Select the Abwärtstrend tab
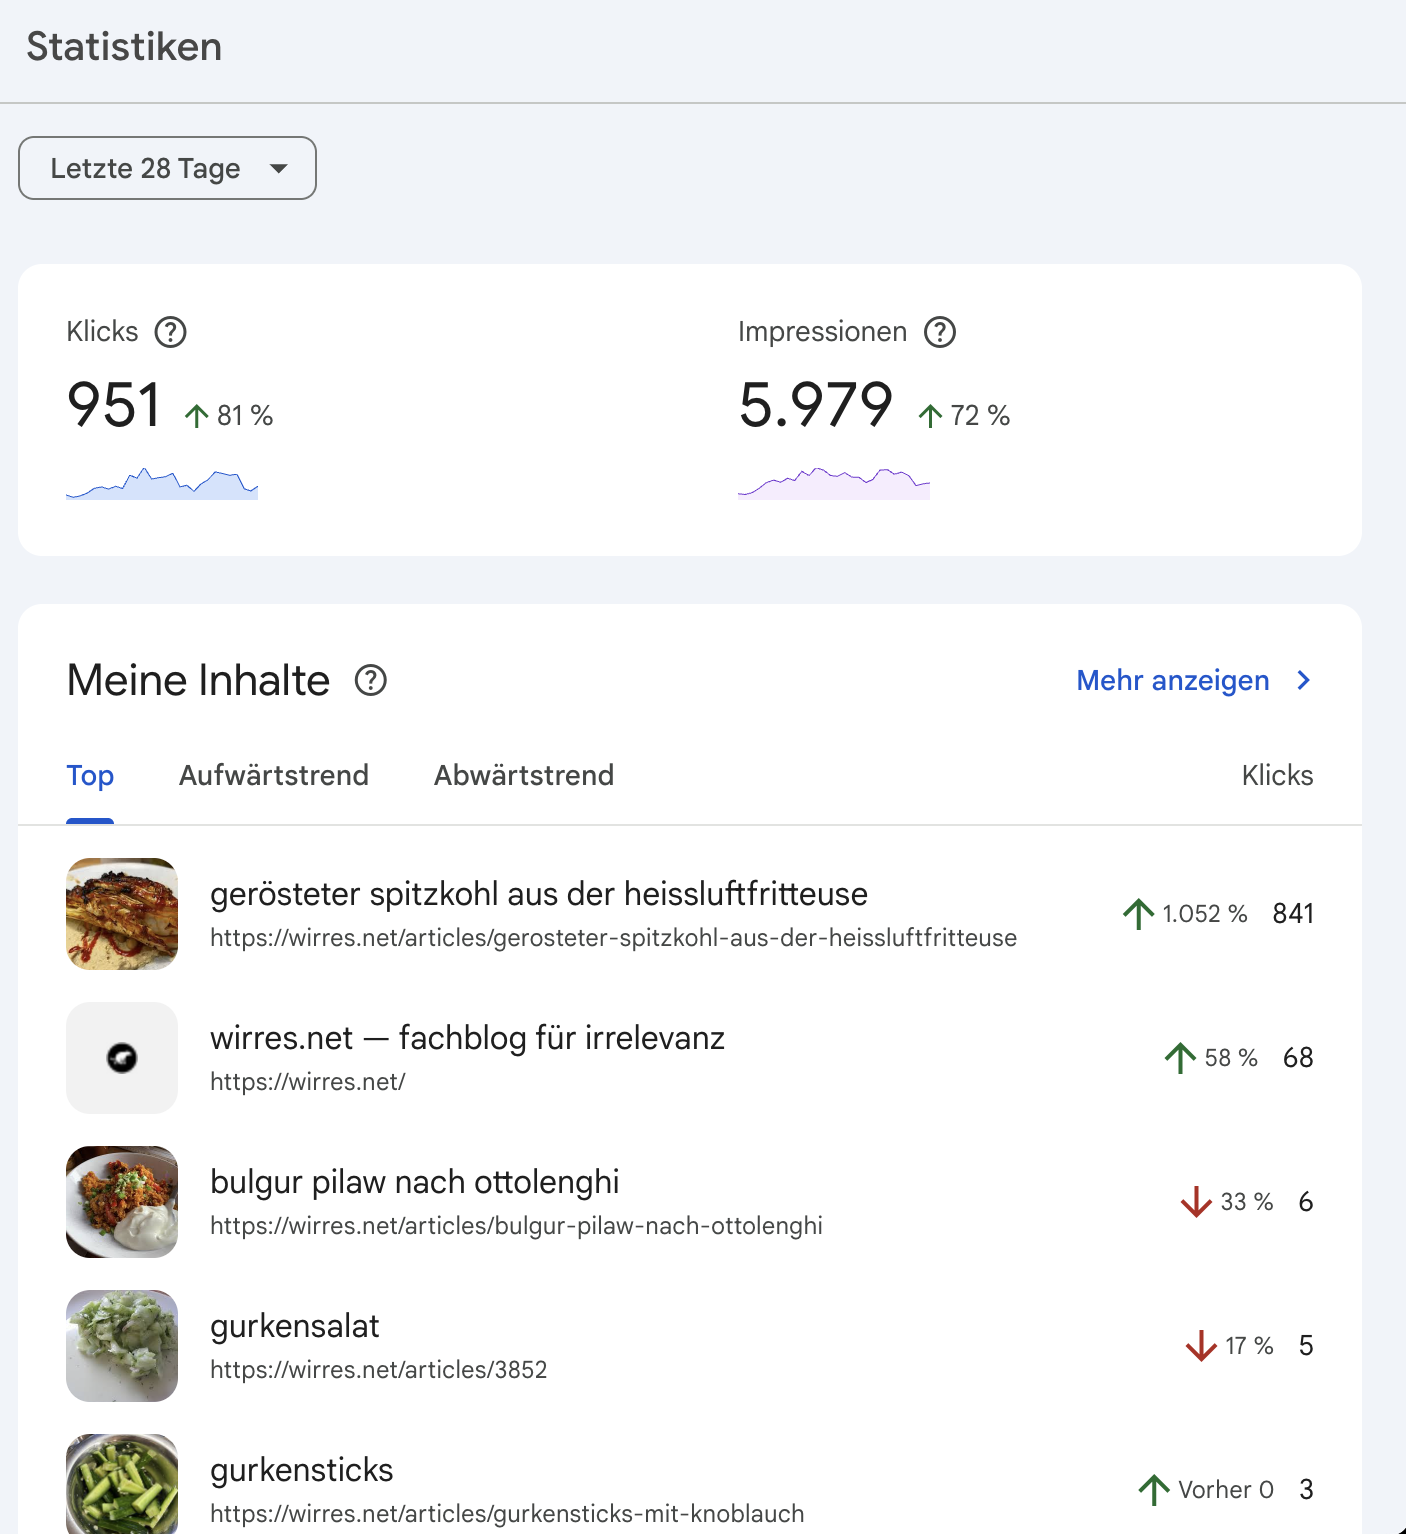Image resolution: width=1406 pixels, height=1534 pixels. (x=523, y=776)
